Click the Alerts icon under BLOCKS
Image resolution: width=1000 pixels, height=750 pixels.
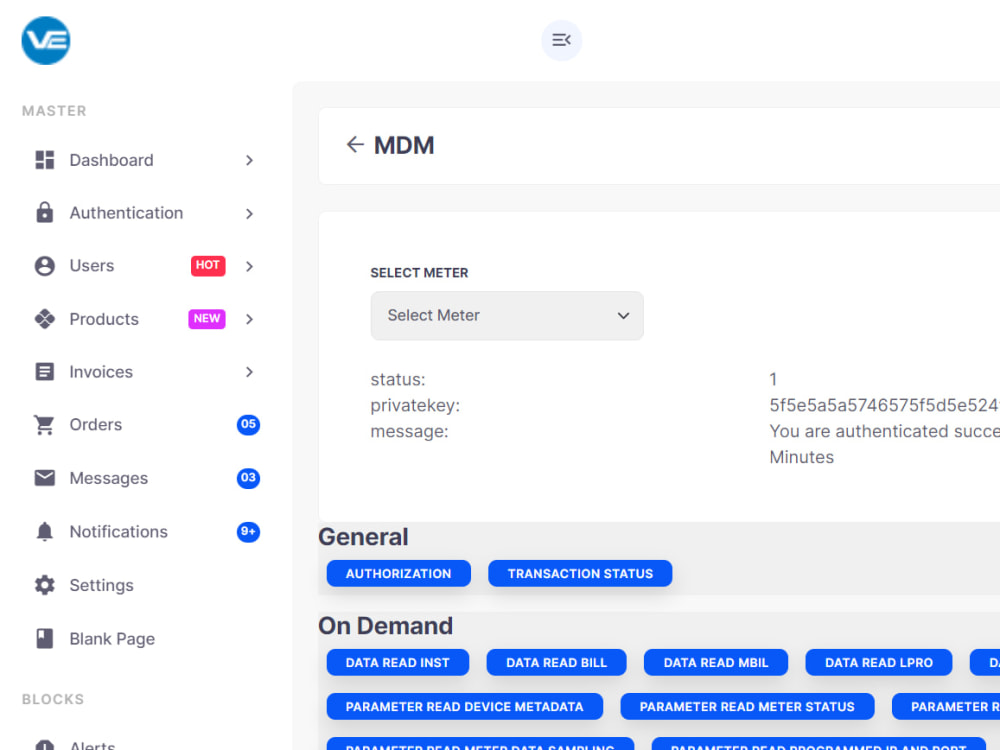pos(44,744)
